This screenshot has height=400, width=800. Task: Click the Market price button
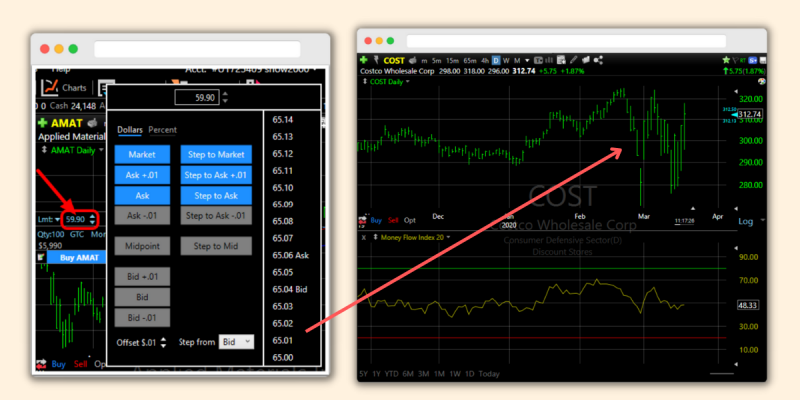click(x=142, y=155)
